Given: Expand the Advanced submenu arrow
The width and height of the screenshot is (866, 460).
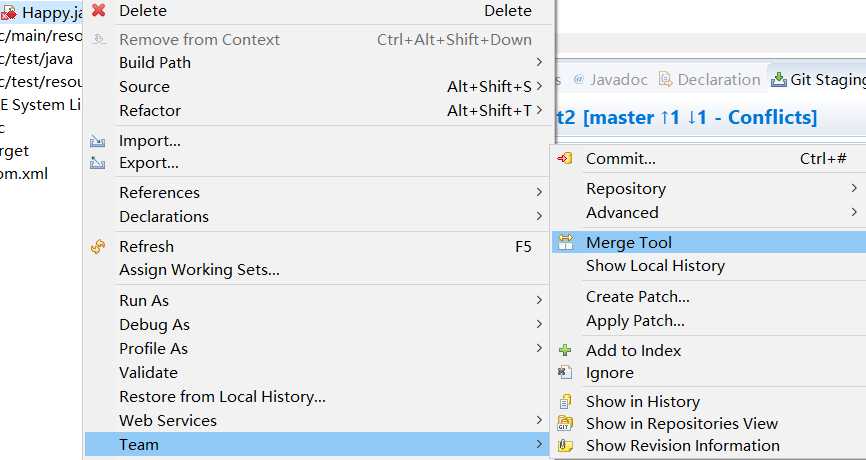Looking at the screenshot, I should tap(854, 212).
